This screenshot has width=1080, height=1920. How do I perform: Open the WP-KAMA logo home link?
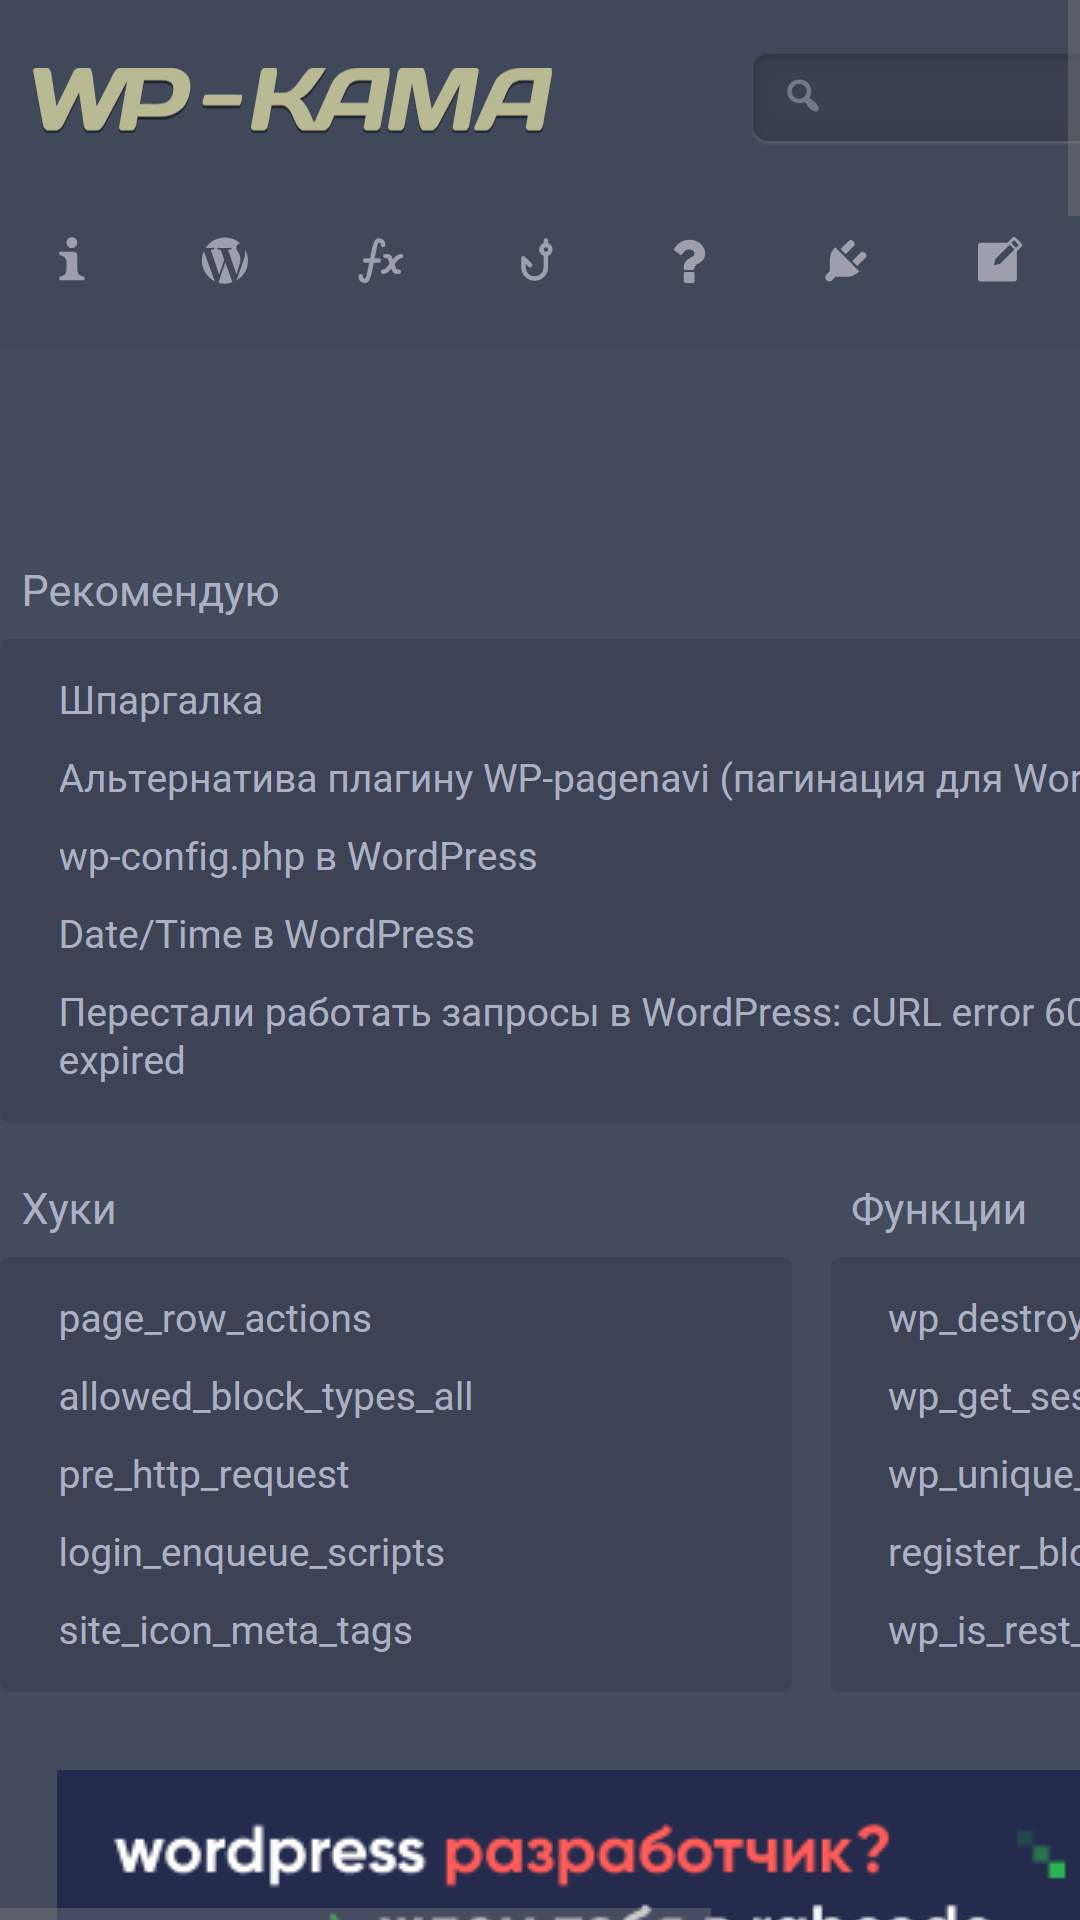(291, 99)
